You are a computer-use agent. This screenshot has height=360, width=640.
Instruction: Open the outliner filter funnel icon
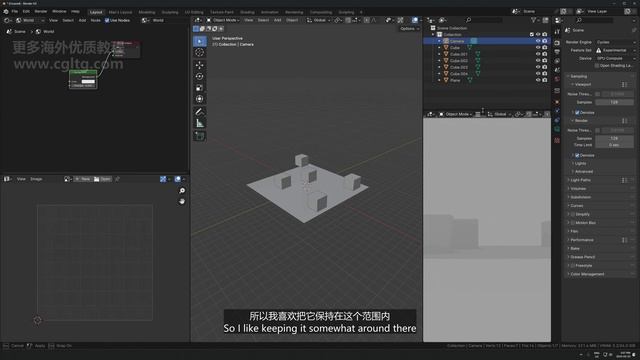(x=534, y=20)
